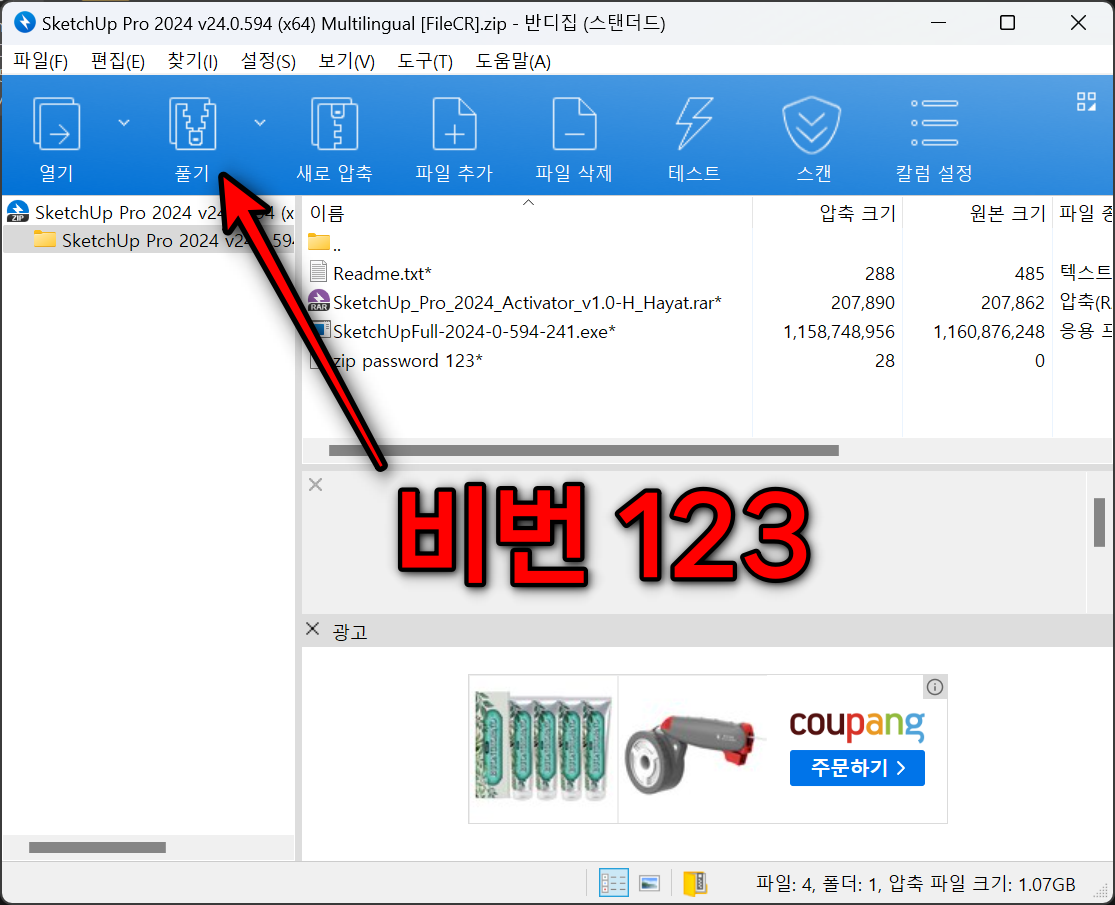Open the 보기(V) menu
Screen dimensions: 1115x905
(346, 62)
